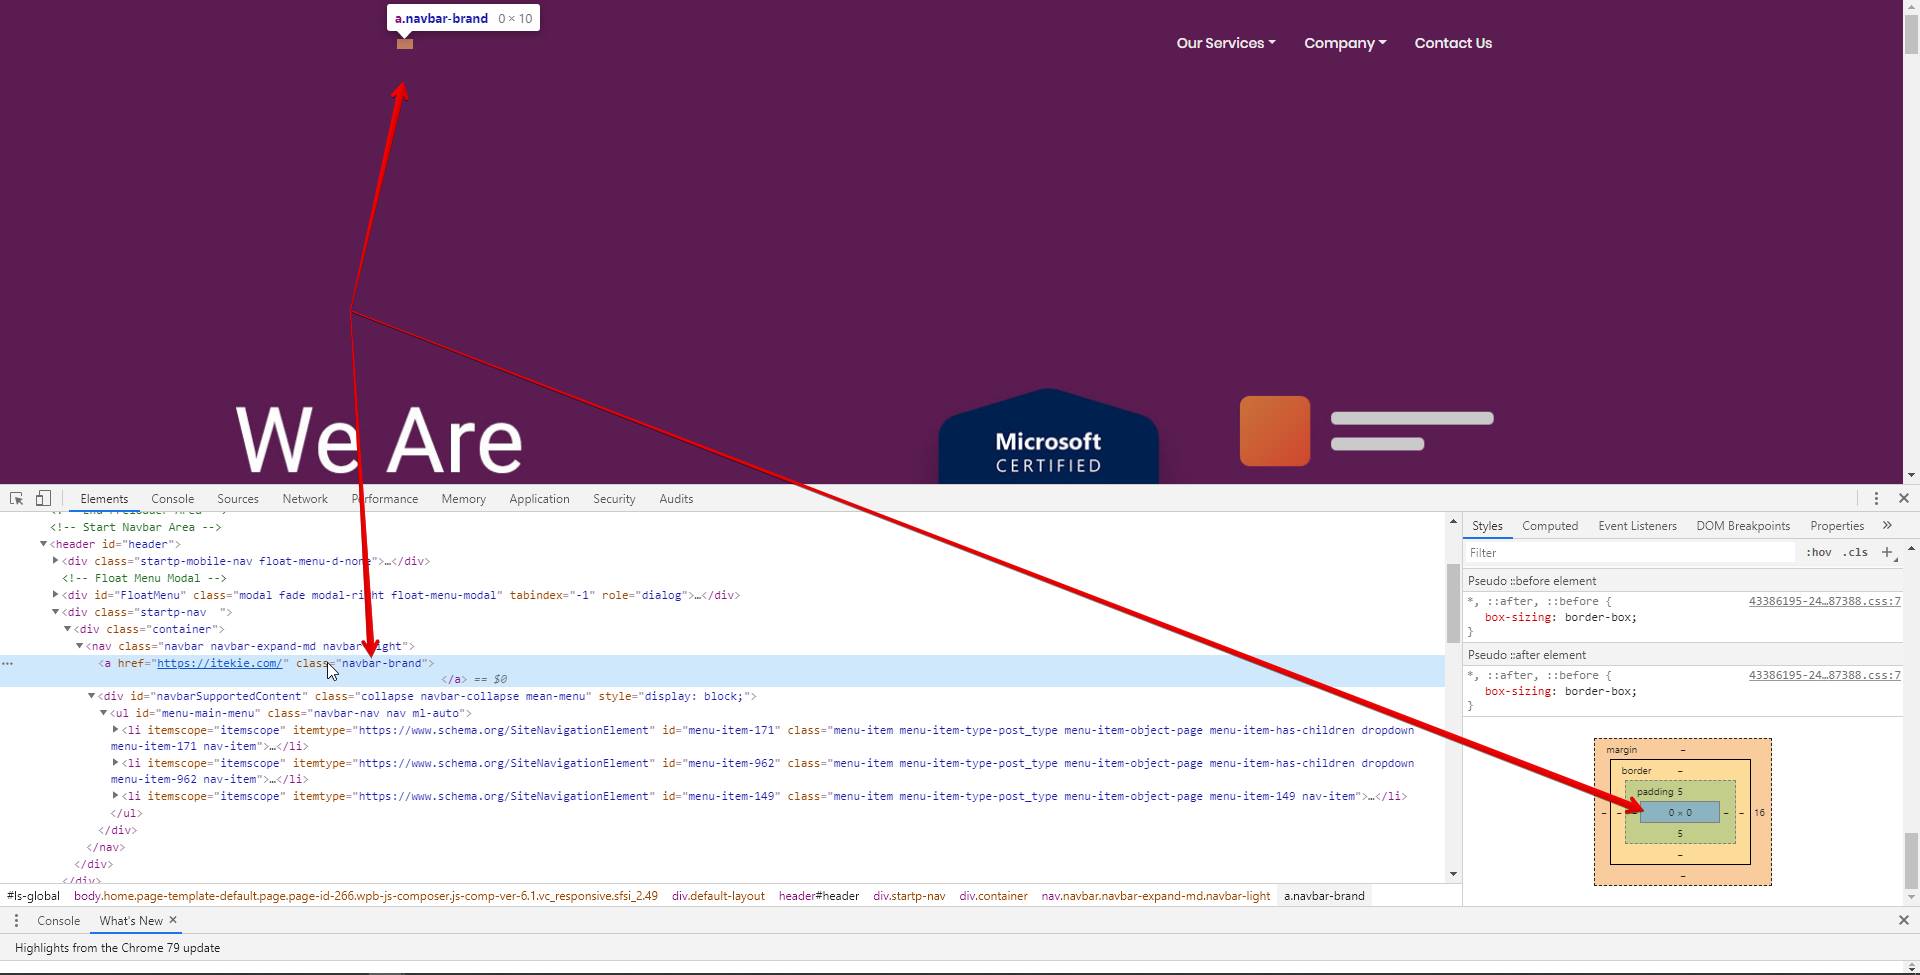Click the box model content area
The image size is (1920, 975).
[x=1679, y=813]
